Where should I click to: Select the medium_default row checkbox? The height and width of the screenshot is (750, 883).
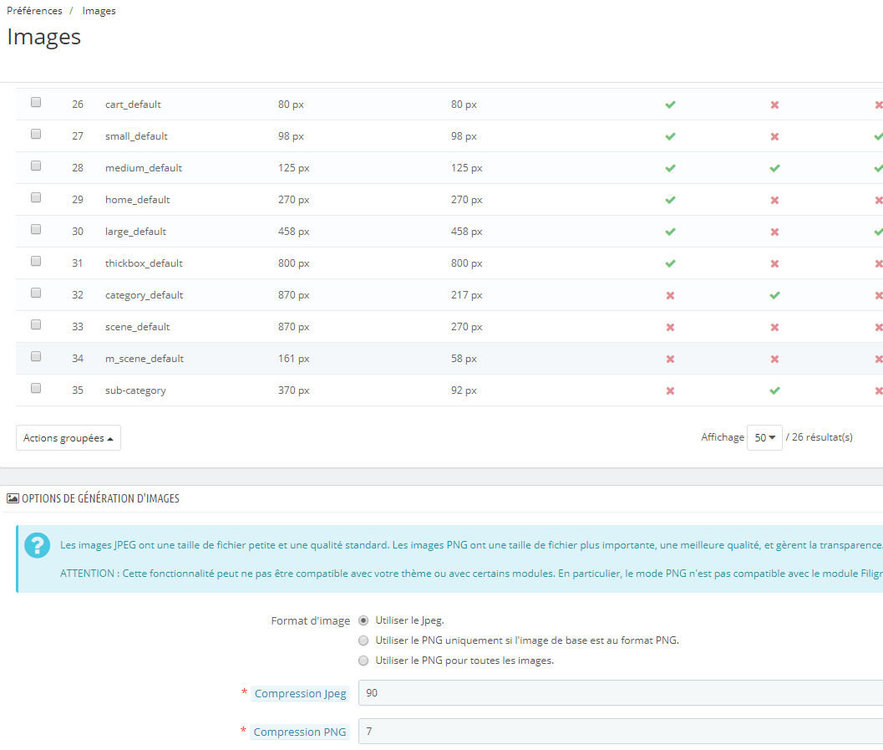click(36, 166)
